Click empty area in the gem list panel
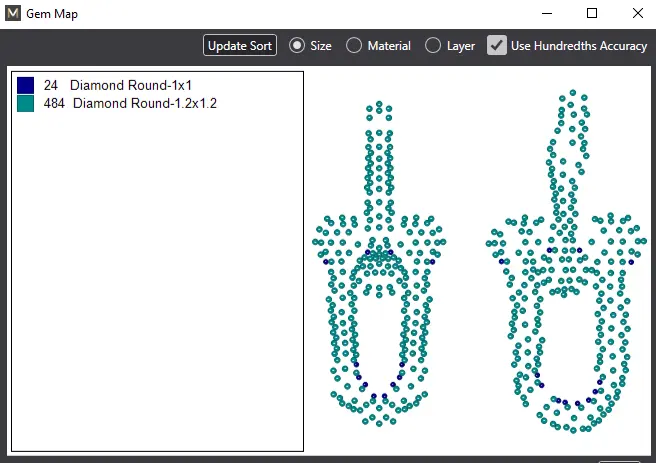656x463 pixels. click(155, 300)
